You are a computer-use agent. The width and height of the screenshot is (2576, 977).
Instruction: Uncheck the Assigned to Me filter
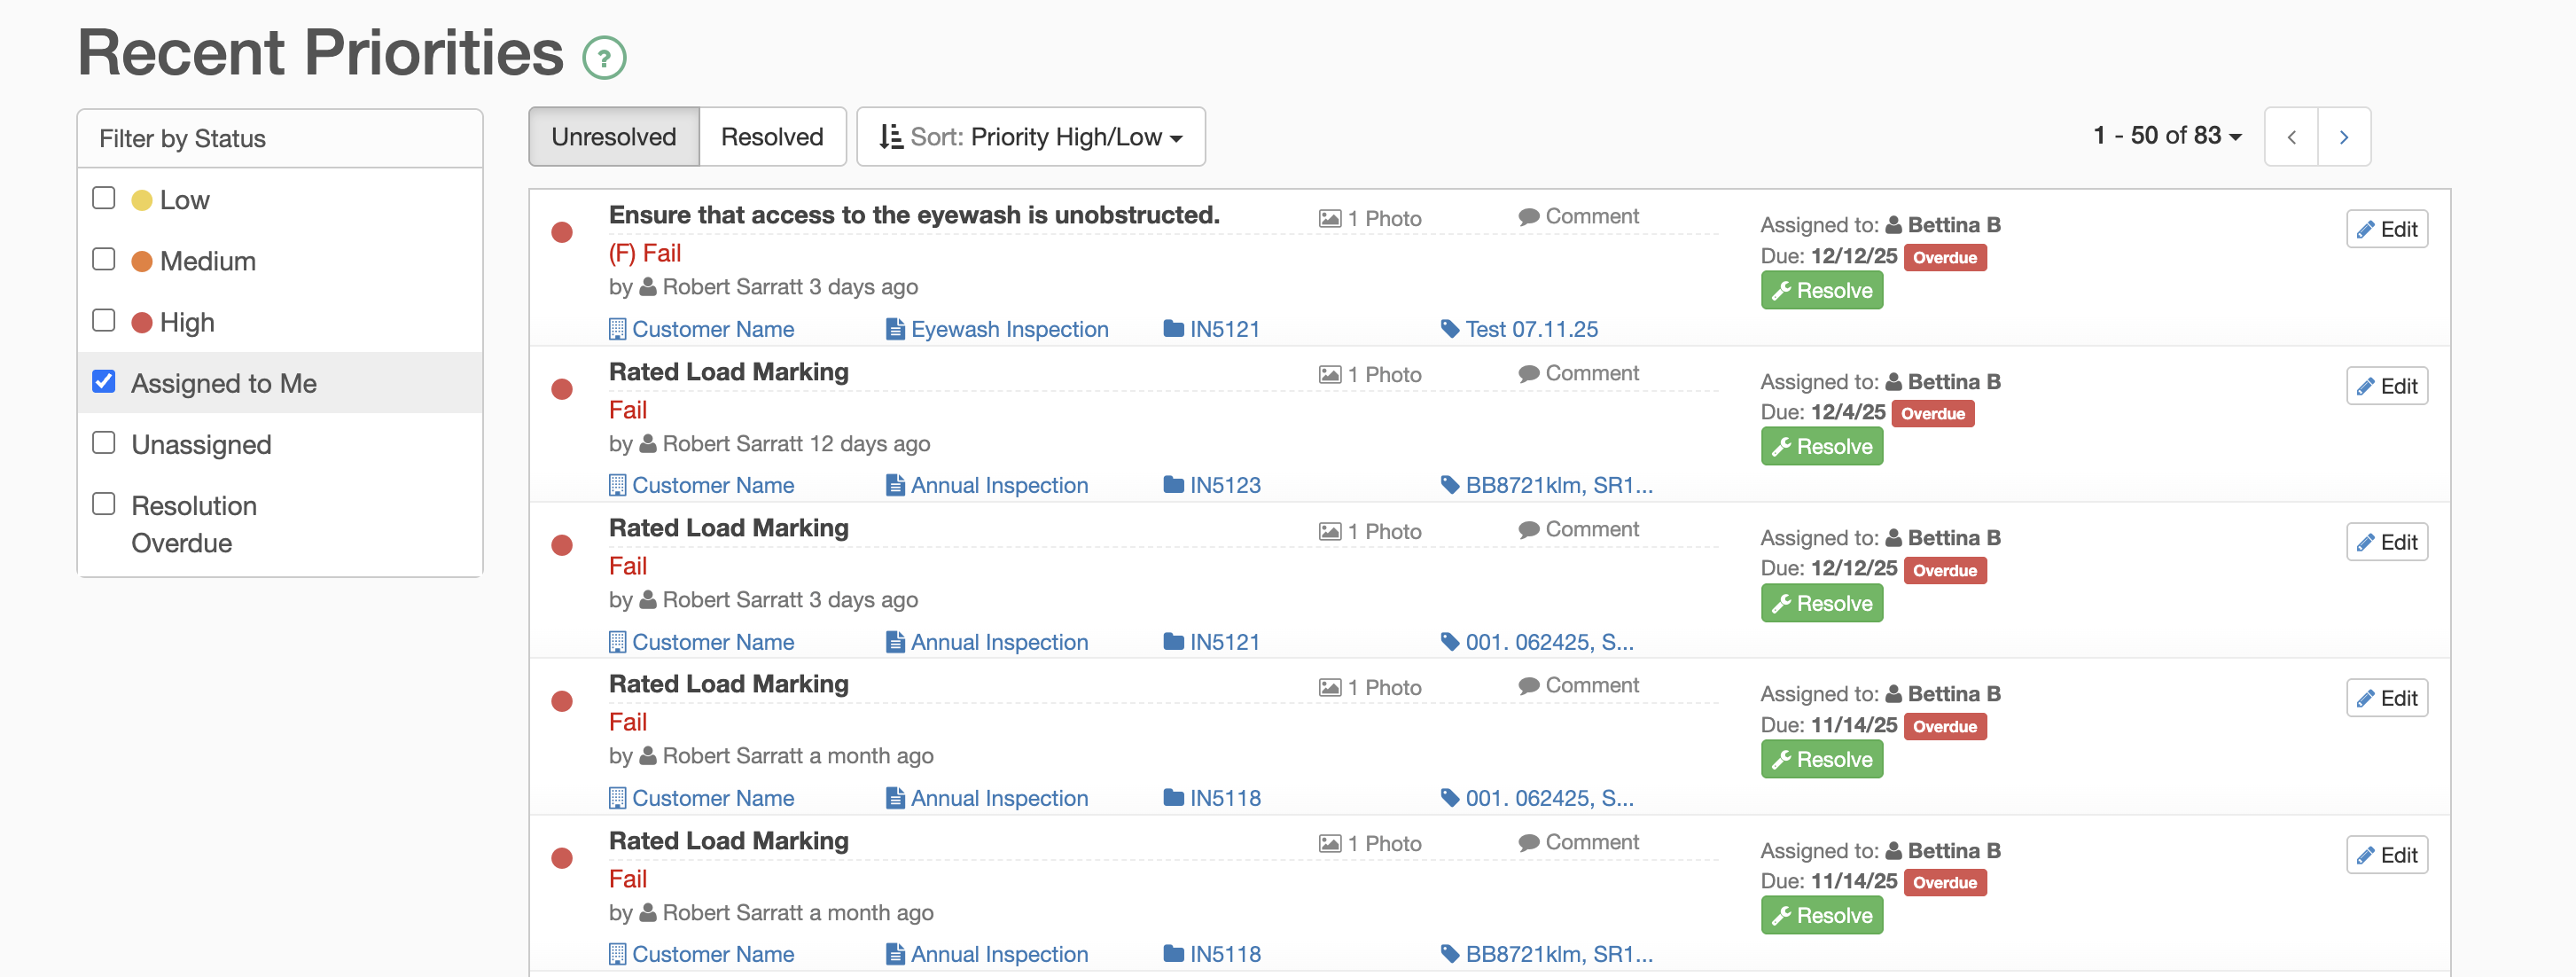pos(104,381)
